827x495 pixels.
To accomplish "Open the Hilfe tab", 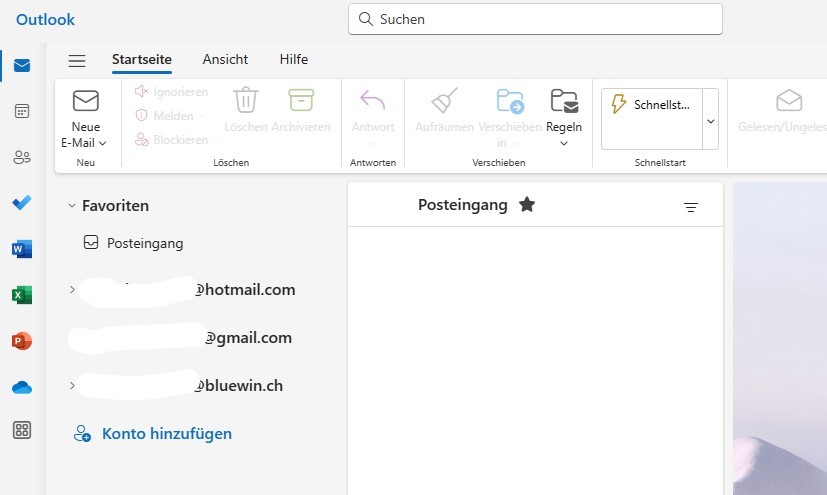I will (293, 60).
